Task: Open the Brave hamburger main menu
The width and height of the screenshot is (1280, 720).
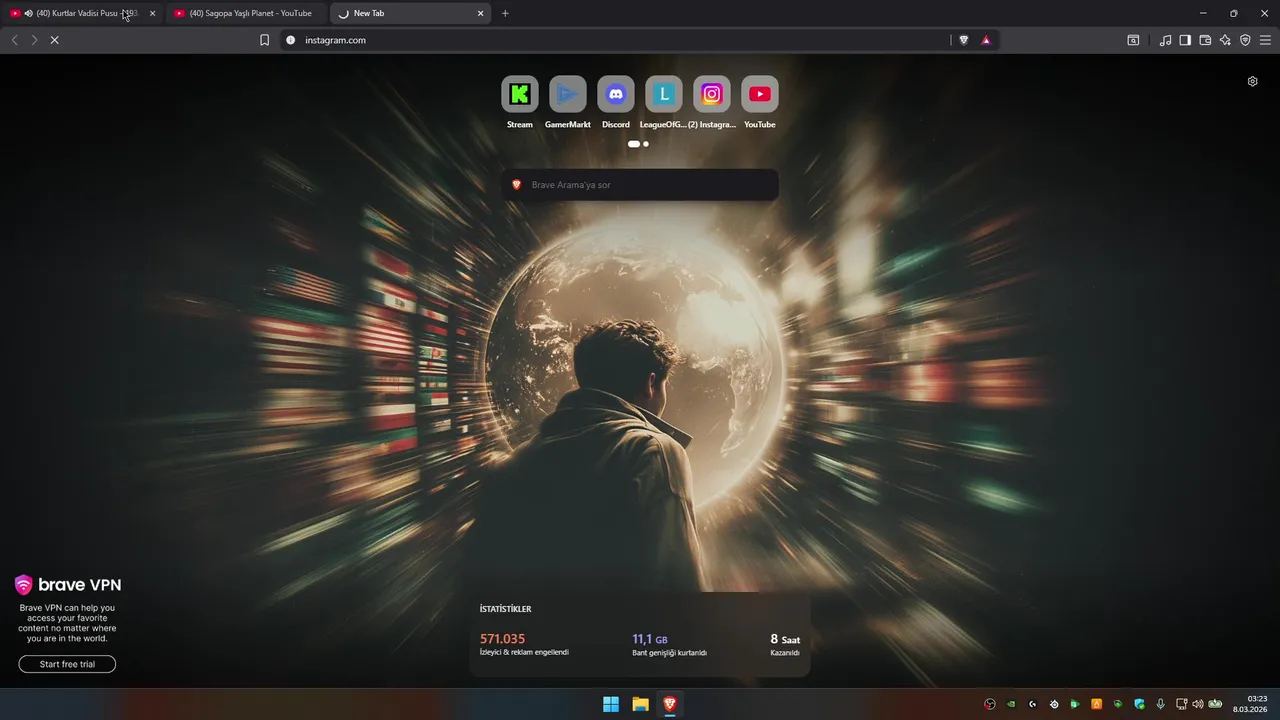Action: click(1265, 40)
